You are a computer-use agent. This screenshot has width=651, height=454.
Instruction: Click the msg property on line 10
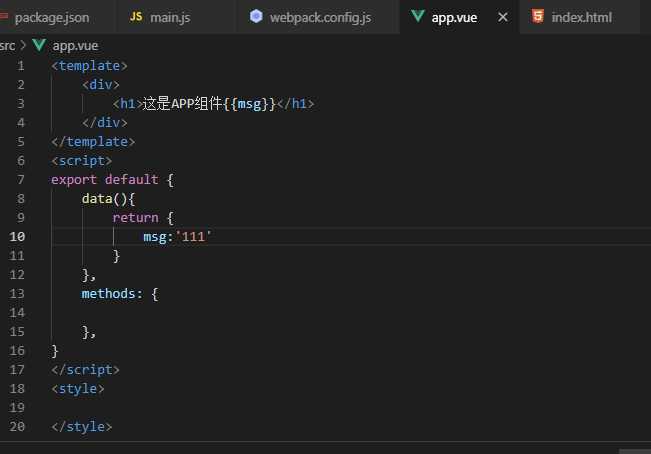coord(155,237)
